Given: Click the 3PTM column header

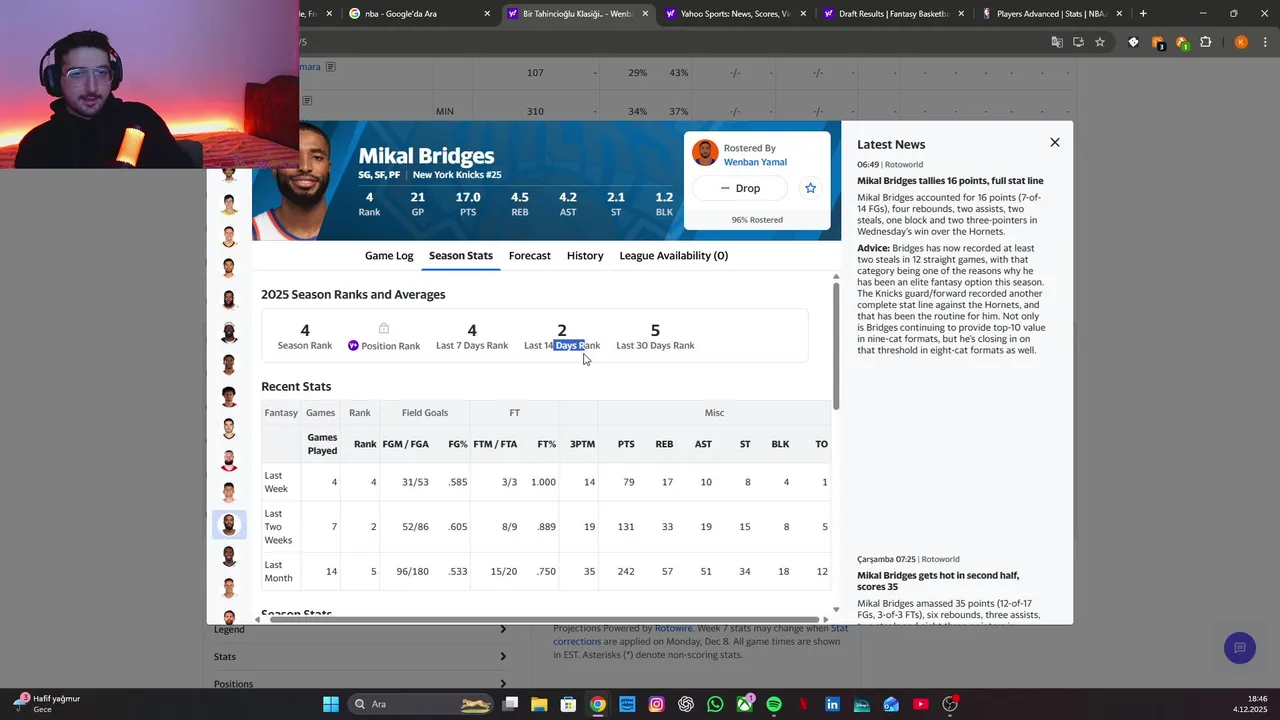Looking at the screenshot, I should tap(582, 444).
